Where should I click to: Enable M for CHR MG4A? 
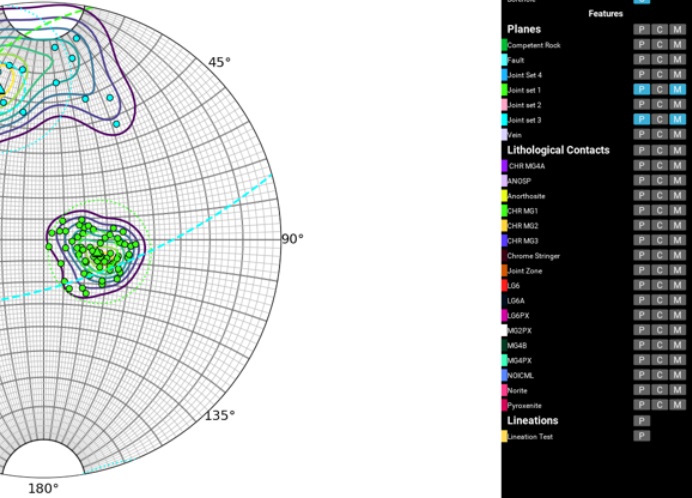[x=677, y=166]
